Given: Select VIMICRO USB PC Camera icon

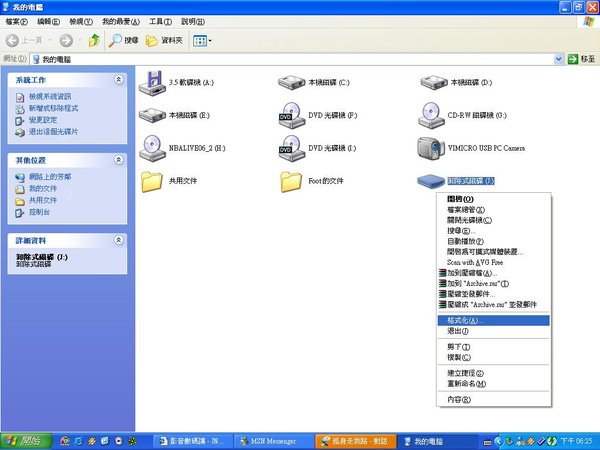Looking at the screenshot, I should (431, 148).
